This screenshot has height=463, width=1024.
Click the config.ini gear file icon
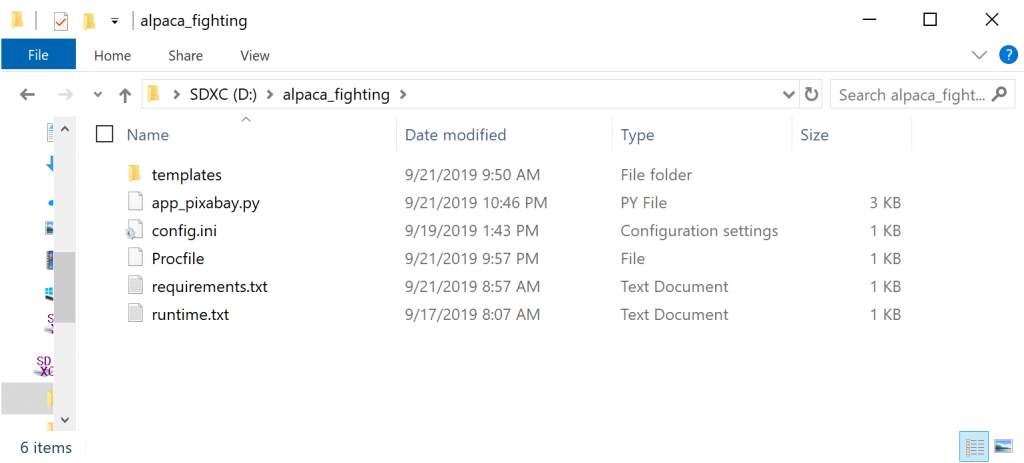pyautogui.click(x=136, y=231)
